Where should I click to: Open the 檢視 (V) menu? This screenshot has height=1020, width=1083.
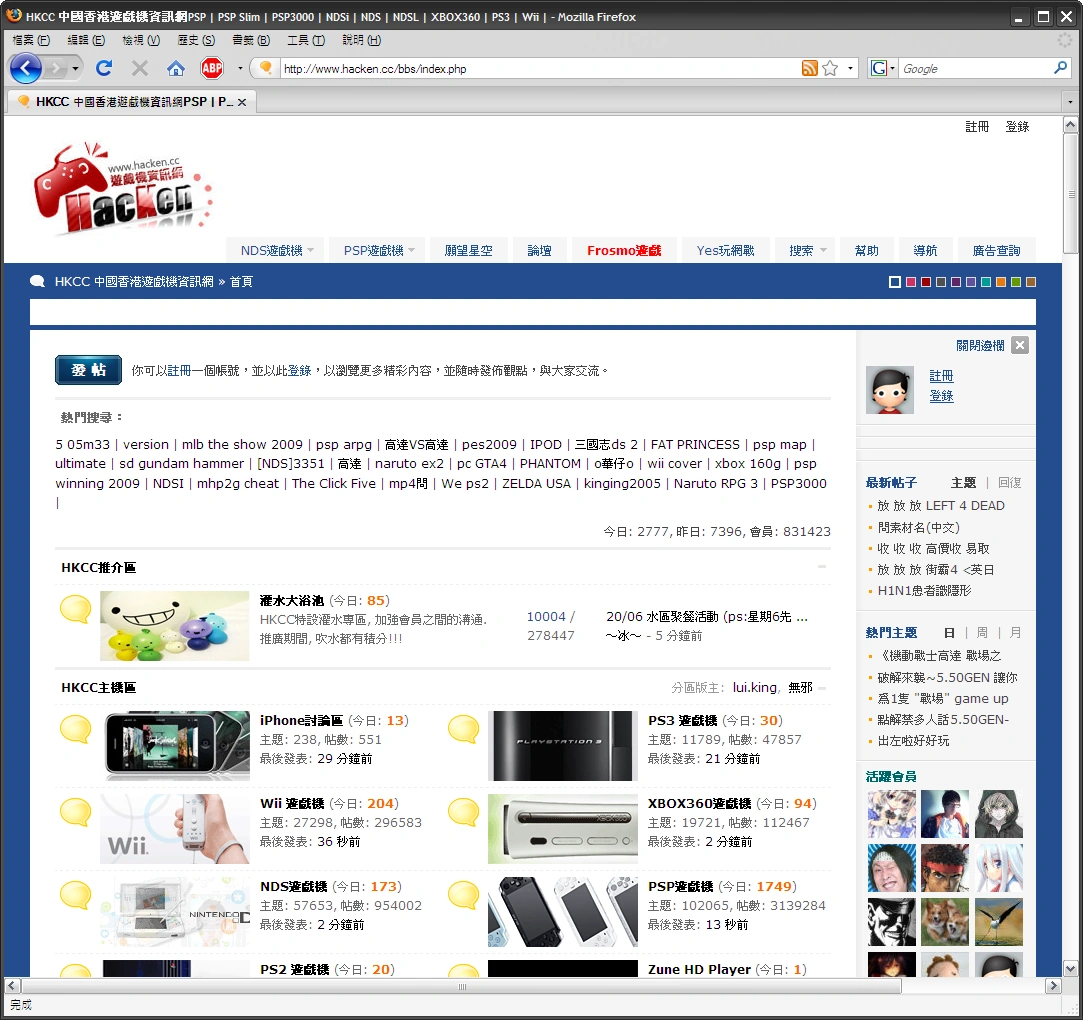[141, 40]
